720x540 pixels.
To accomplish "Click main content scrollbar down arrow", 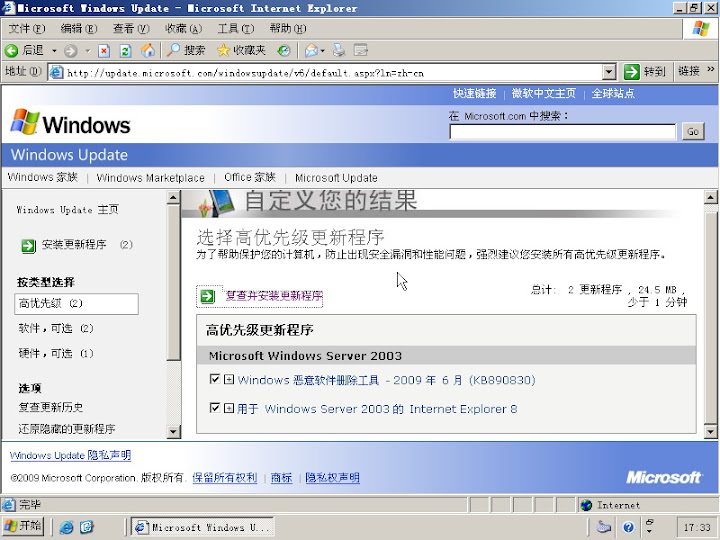I will [710, 432].
